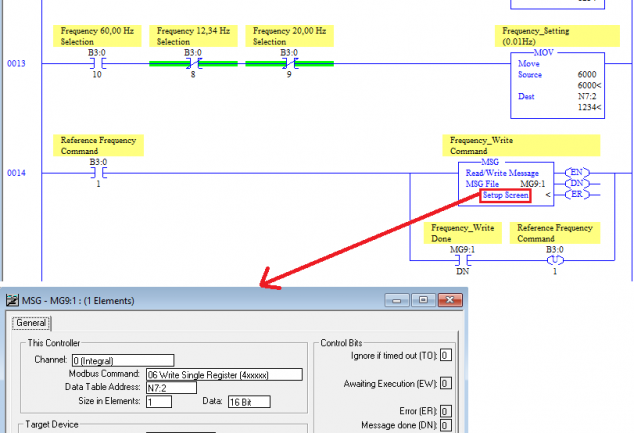634x433 pixels.
Task: Click Frequency 20,00 Hz Selection comment
Action: [x=290, y=36]
